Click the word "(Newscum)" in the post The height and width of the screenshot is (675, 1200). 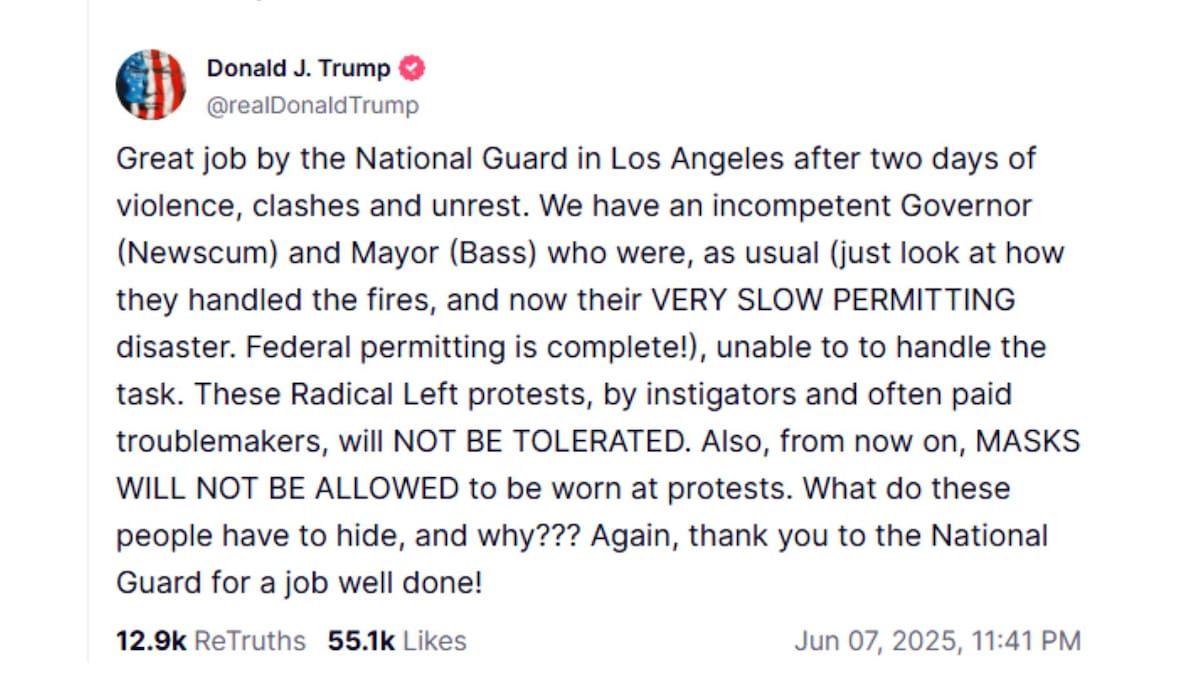click(x=196, y=253)
